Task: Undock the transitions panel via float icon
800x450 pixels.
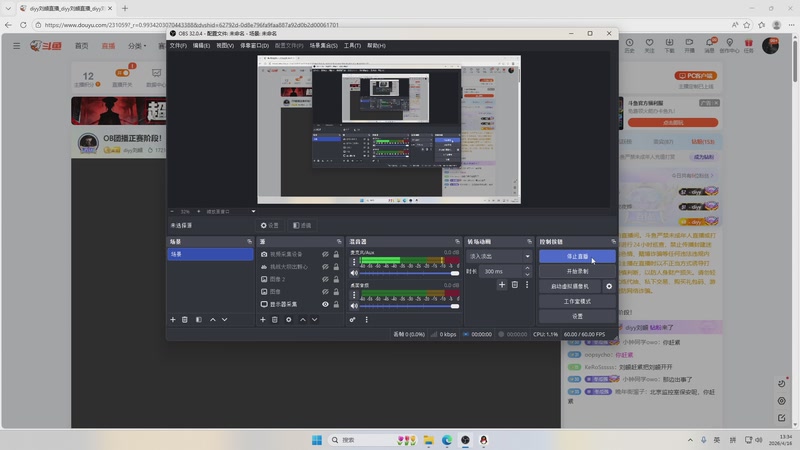Action: (x=529, y=241)
